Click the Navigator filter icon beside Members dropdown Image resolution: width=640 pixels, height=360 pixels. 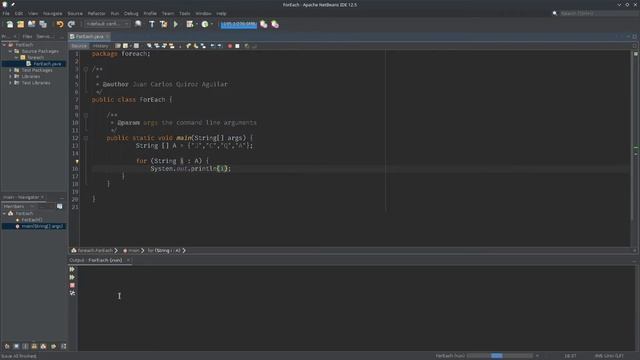pos(60,207)
